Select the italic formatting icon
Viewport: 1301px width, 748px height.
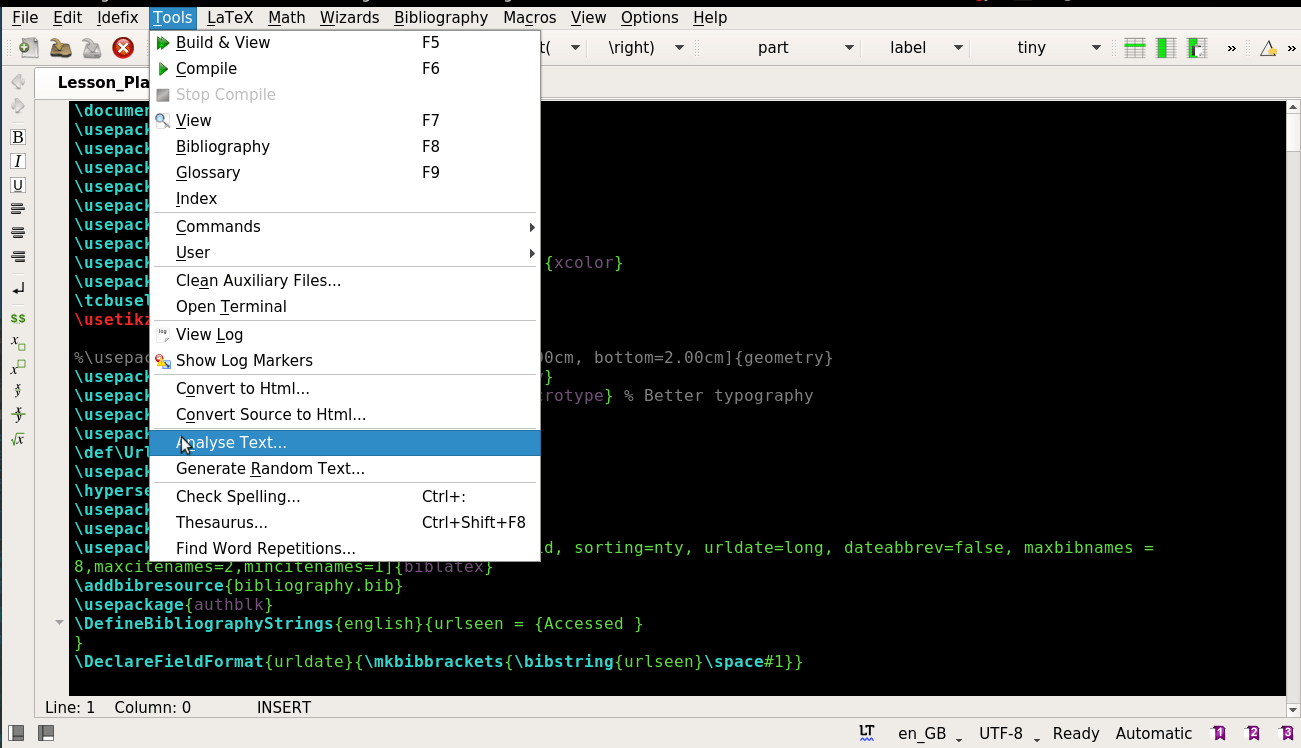[x=17, y=161]
